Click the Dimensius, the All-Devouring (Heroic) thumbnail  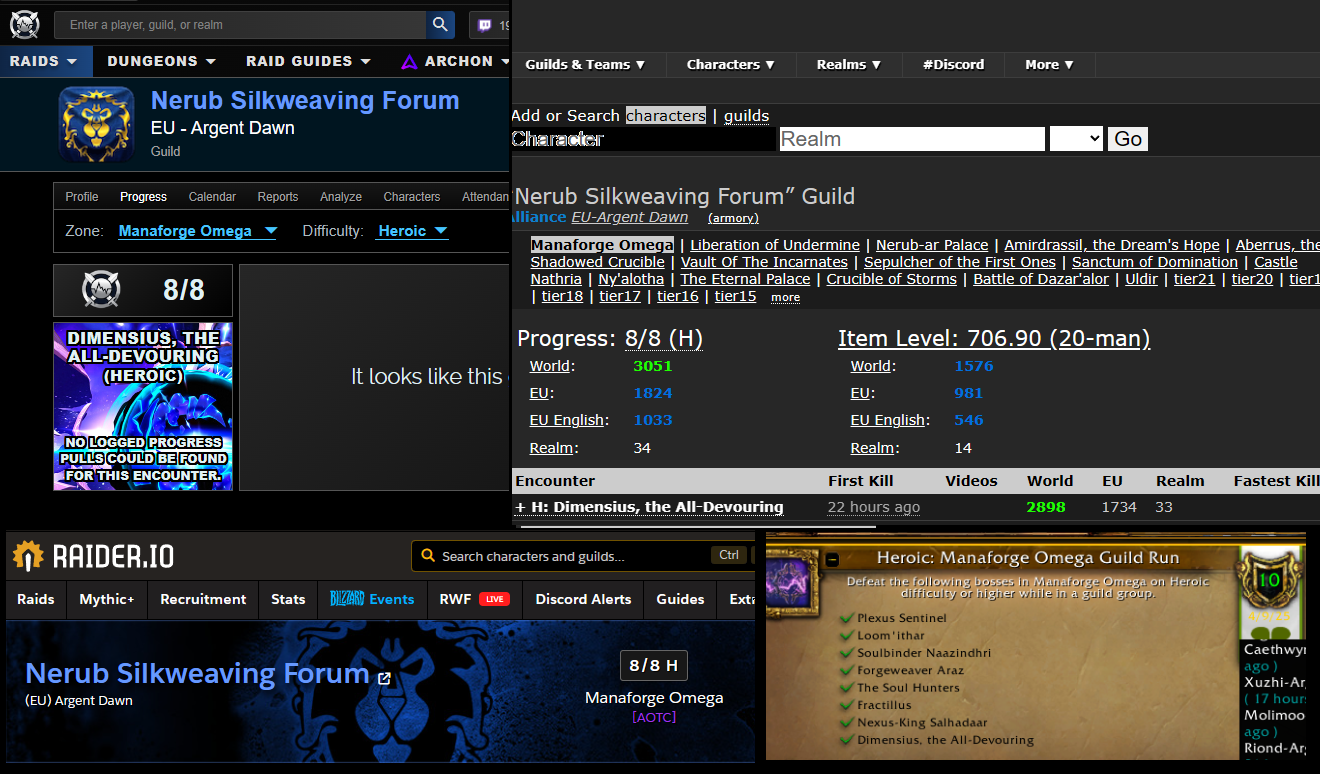tap(143, 406)
